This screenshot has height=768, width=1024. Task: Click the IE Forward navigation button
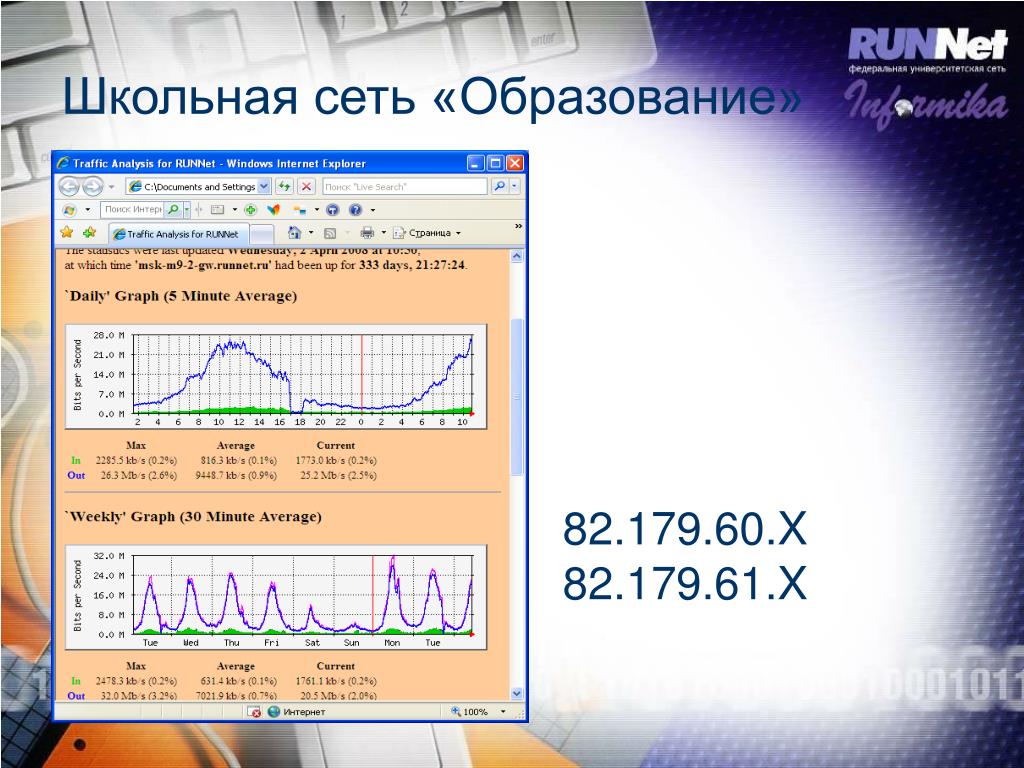(x=92, y=187)
